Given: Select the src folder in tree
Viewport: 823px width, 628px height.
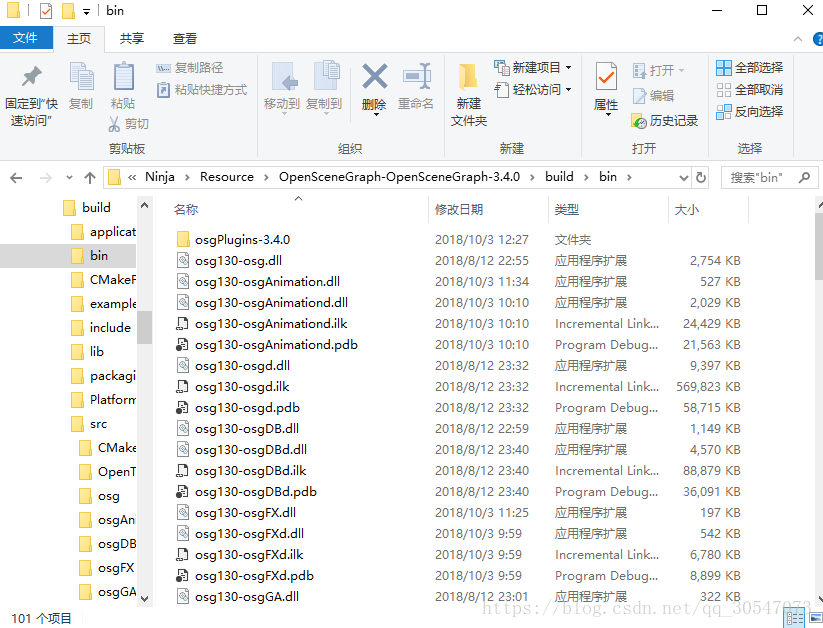Looking at the screenshot, I should click(x=98, y=424).
